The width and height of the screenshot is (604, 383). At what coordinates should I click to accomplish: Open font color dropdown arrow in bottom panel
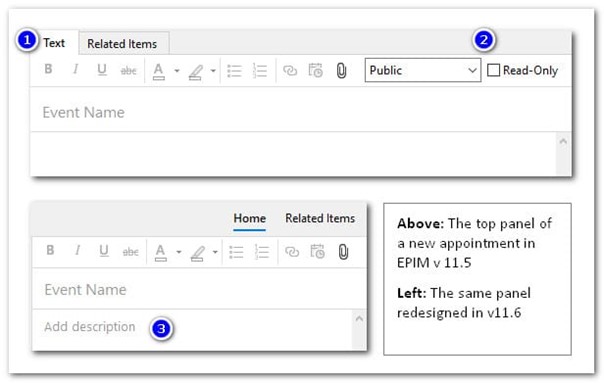179,252
